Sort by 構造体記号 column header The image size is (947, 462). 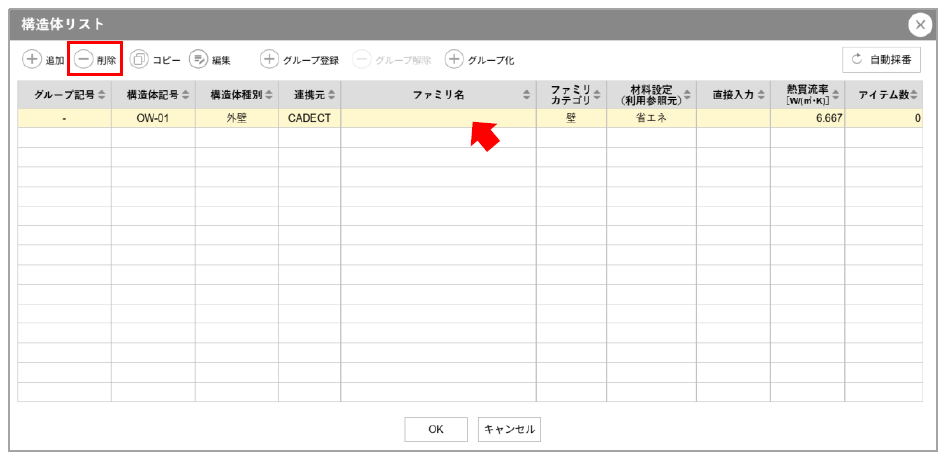(153, 95)
